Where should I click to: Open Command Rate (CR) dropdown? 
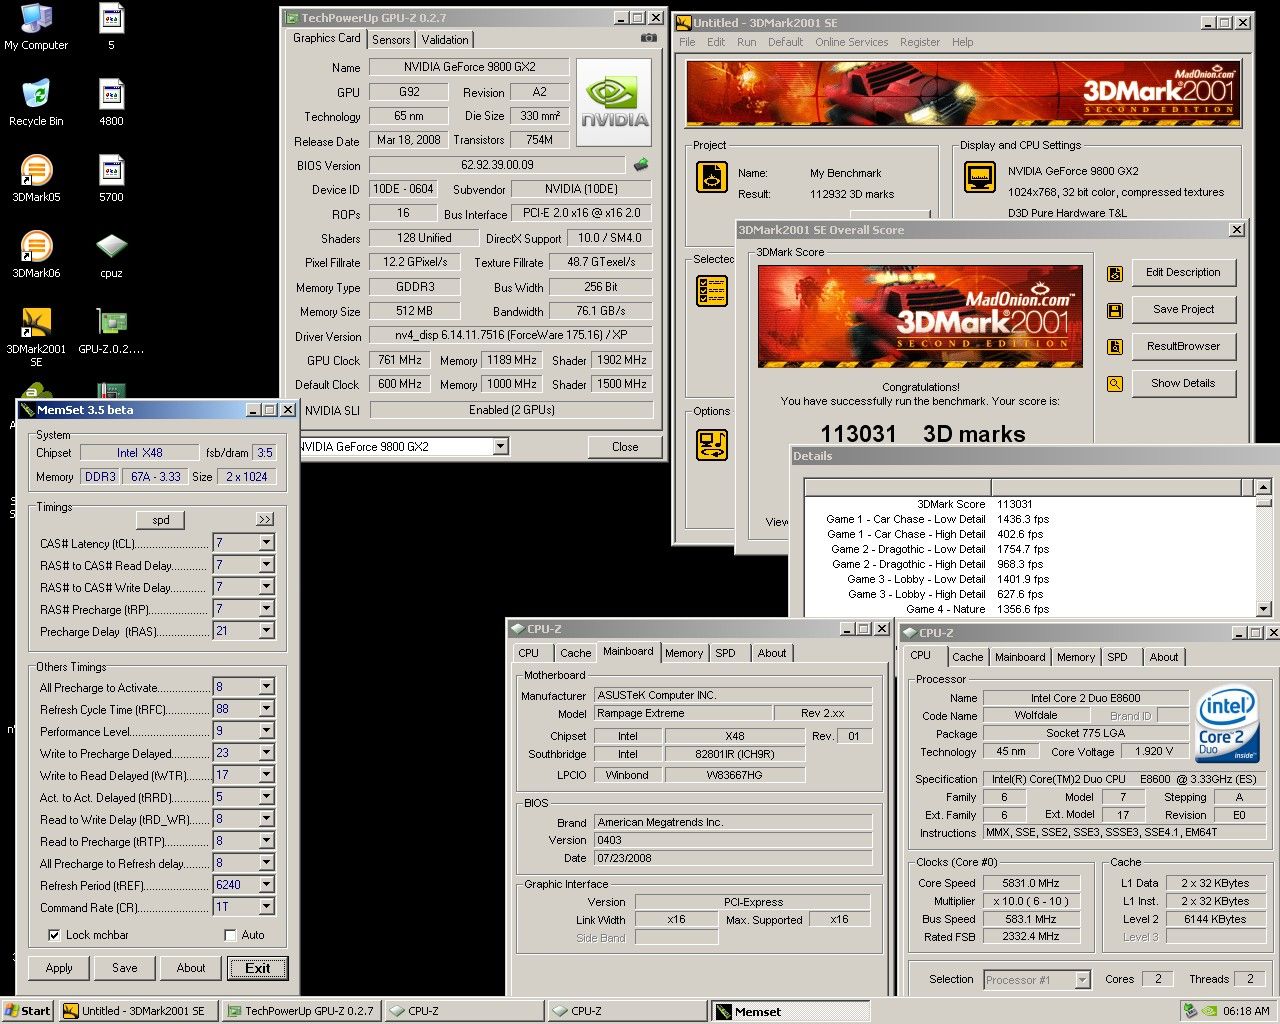click(x=266, y=907)
